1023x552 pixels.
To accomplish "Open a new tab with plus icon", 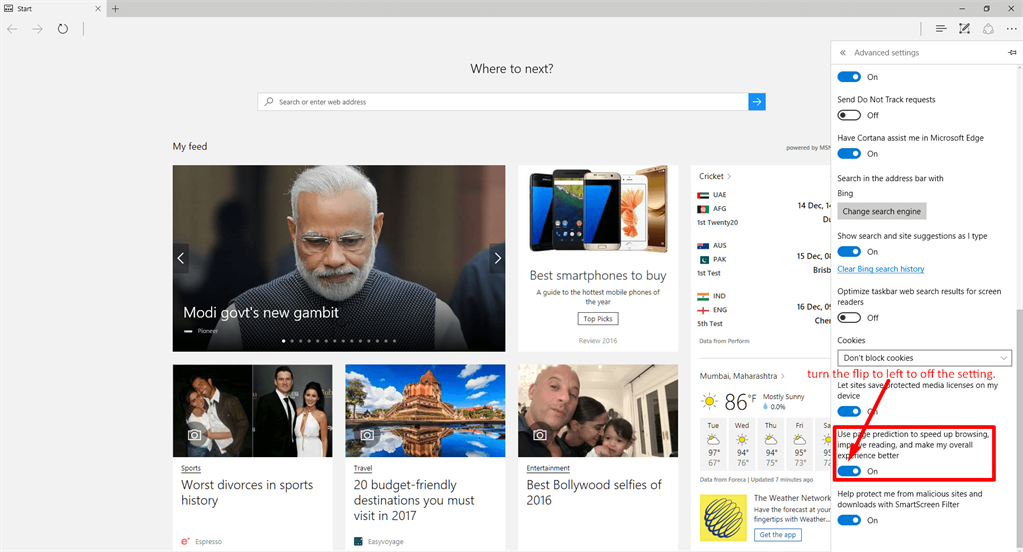I will 115,8.
